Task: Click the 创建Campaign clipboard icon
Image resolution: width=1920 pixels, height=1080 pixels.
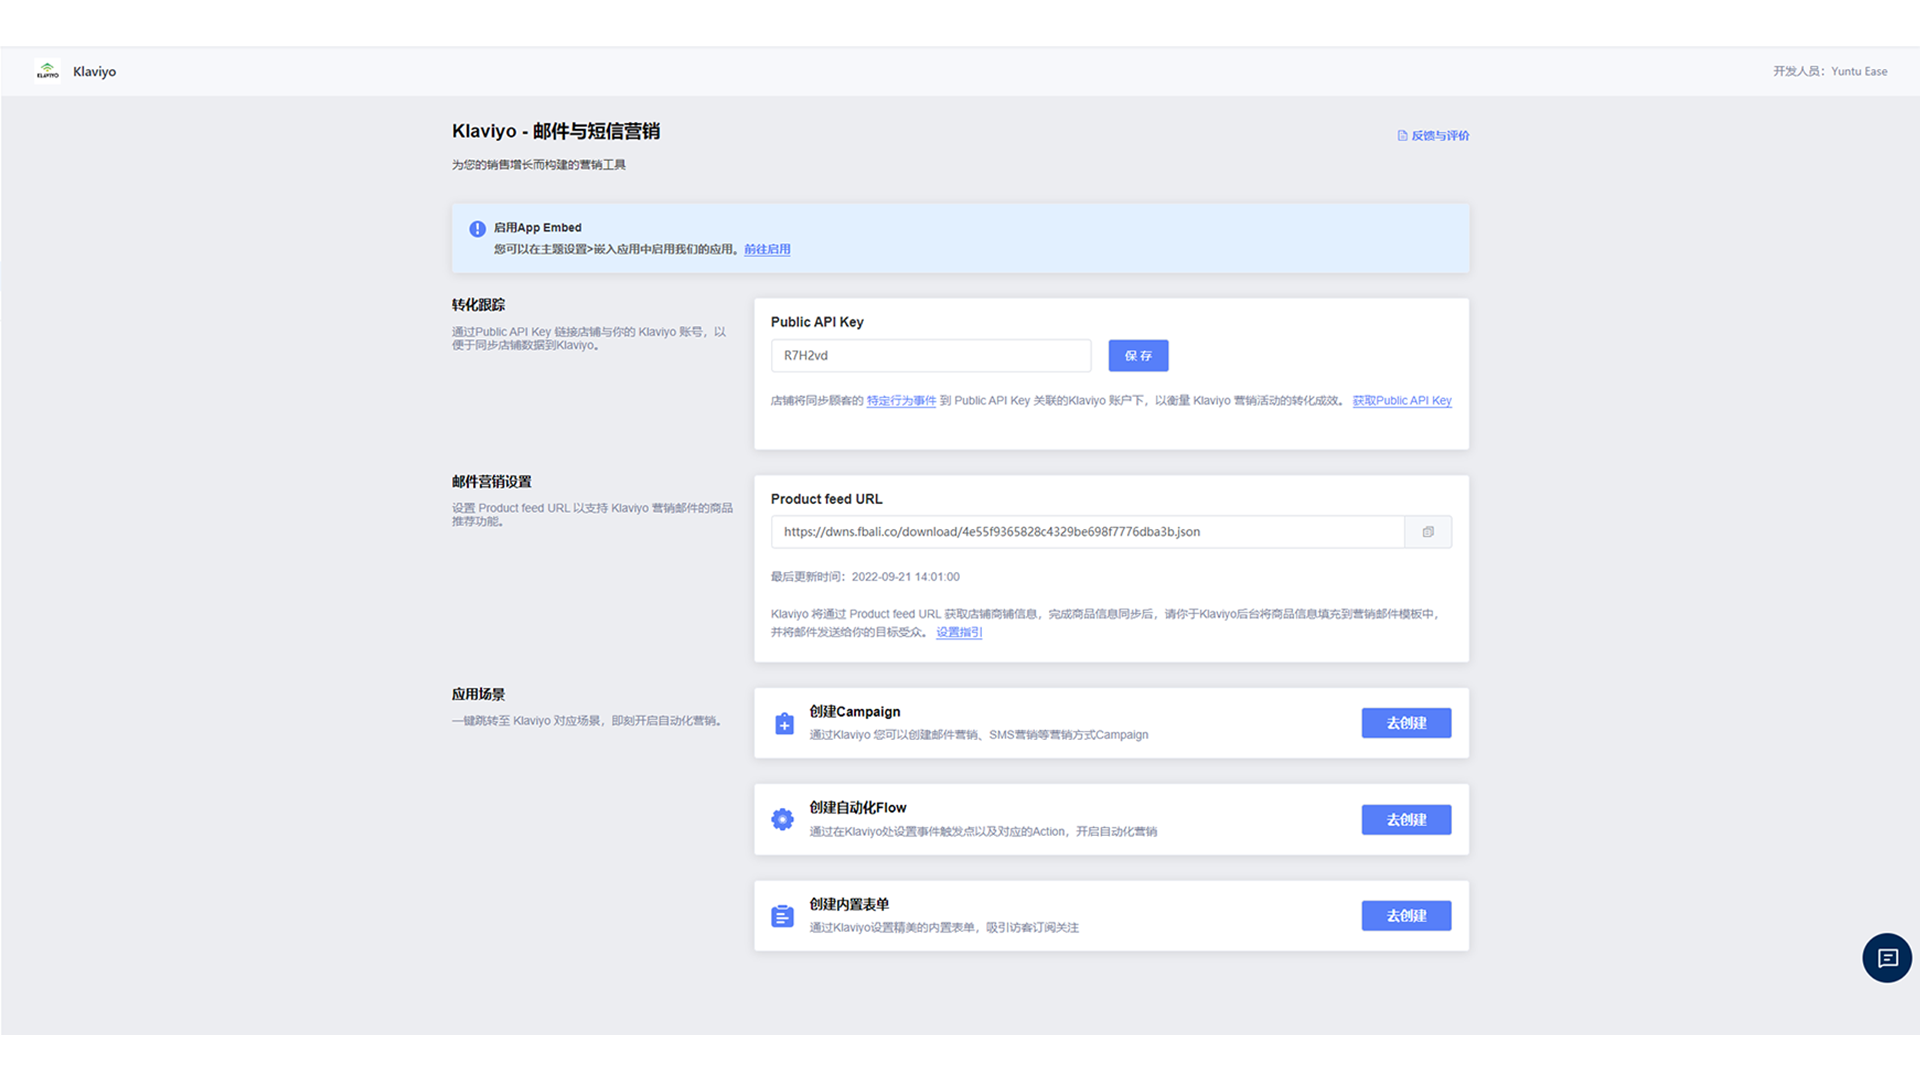Action: pyautogui.click(x=784, y=724)
